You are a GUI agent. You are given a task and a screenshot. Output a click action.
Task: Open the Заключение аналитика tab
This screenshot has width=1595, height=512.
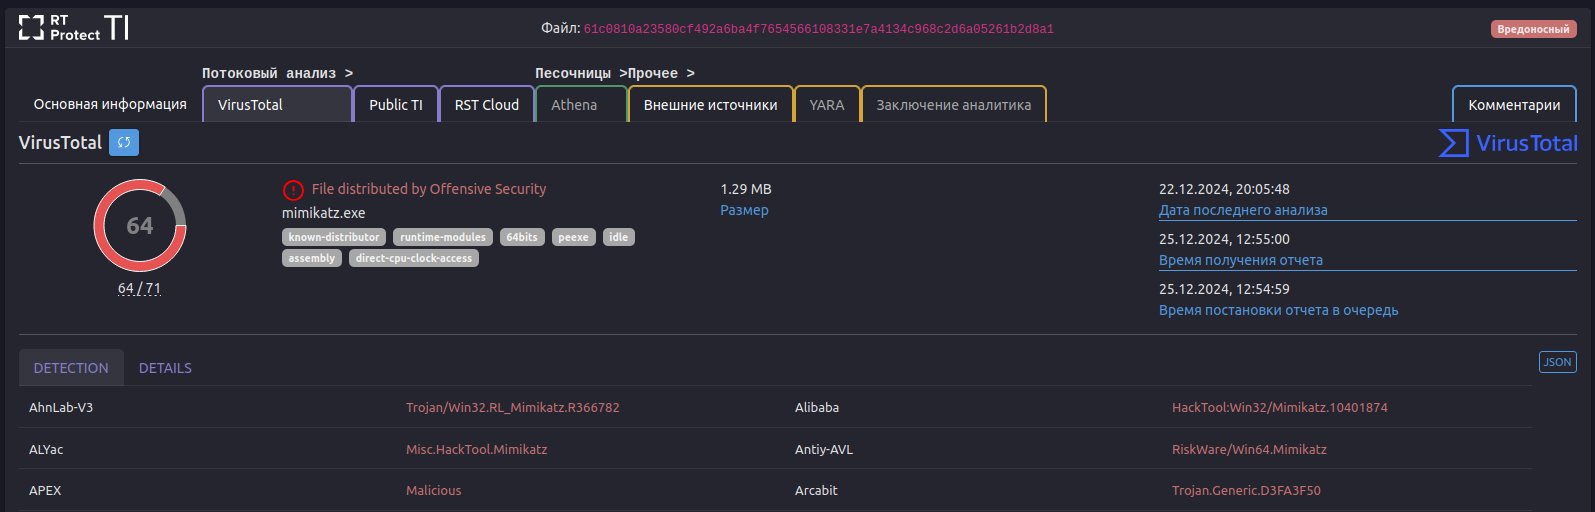(953, 105)
